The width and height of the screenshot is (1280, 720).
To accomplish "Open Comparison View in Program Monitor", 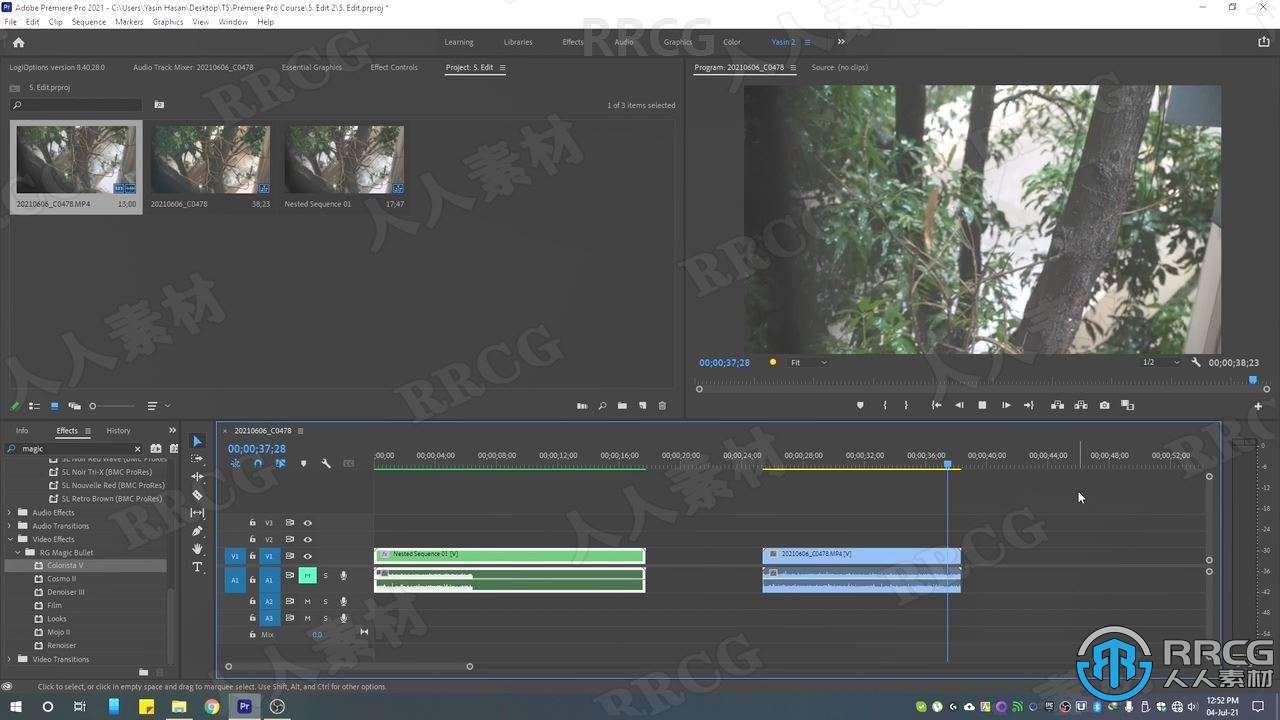I will click(x=1127, y=405).
